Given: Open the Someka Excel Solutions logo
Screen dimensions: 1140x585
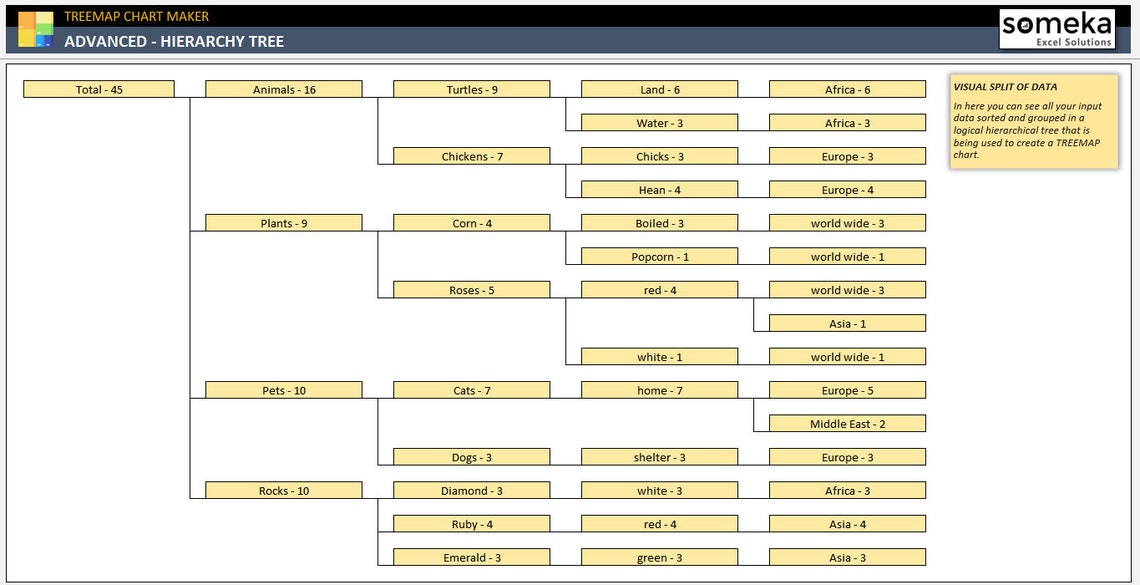Looking at the screenshot, I should (x=1056, y=28).
